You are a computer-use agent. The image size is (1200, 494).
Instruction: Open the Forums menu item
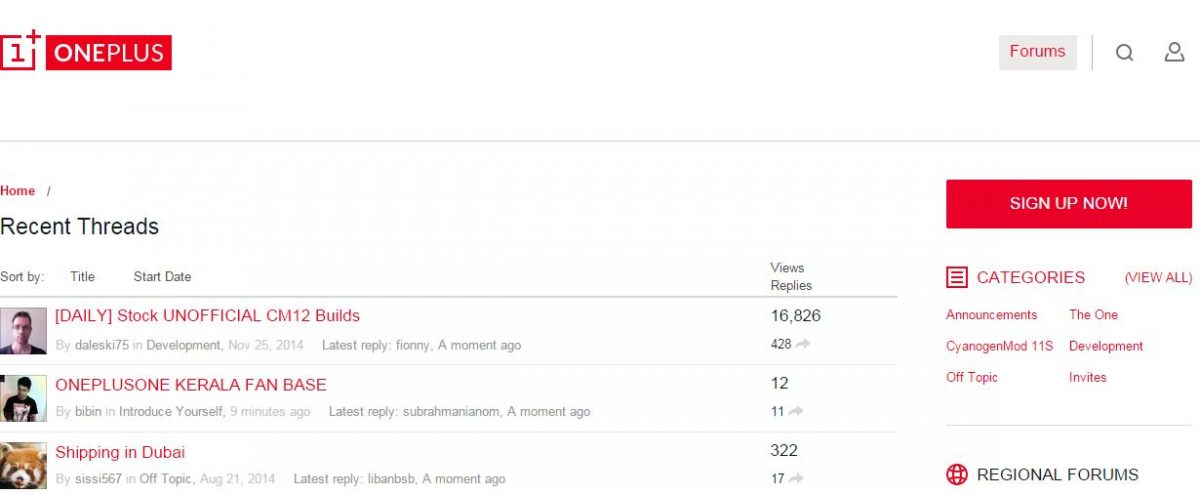[x=1037, y=52]
